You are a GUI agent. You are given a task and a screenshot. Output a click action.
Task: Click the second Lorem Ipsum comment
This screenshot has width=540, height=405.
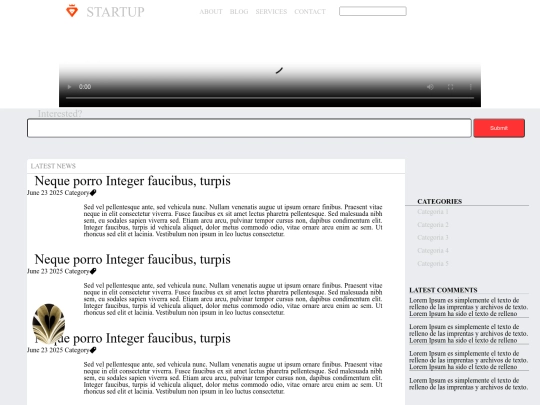pyautogui.click(x=469, y=333)
